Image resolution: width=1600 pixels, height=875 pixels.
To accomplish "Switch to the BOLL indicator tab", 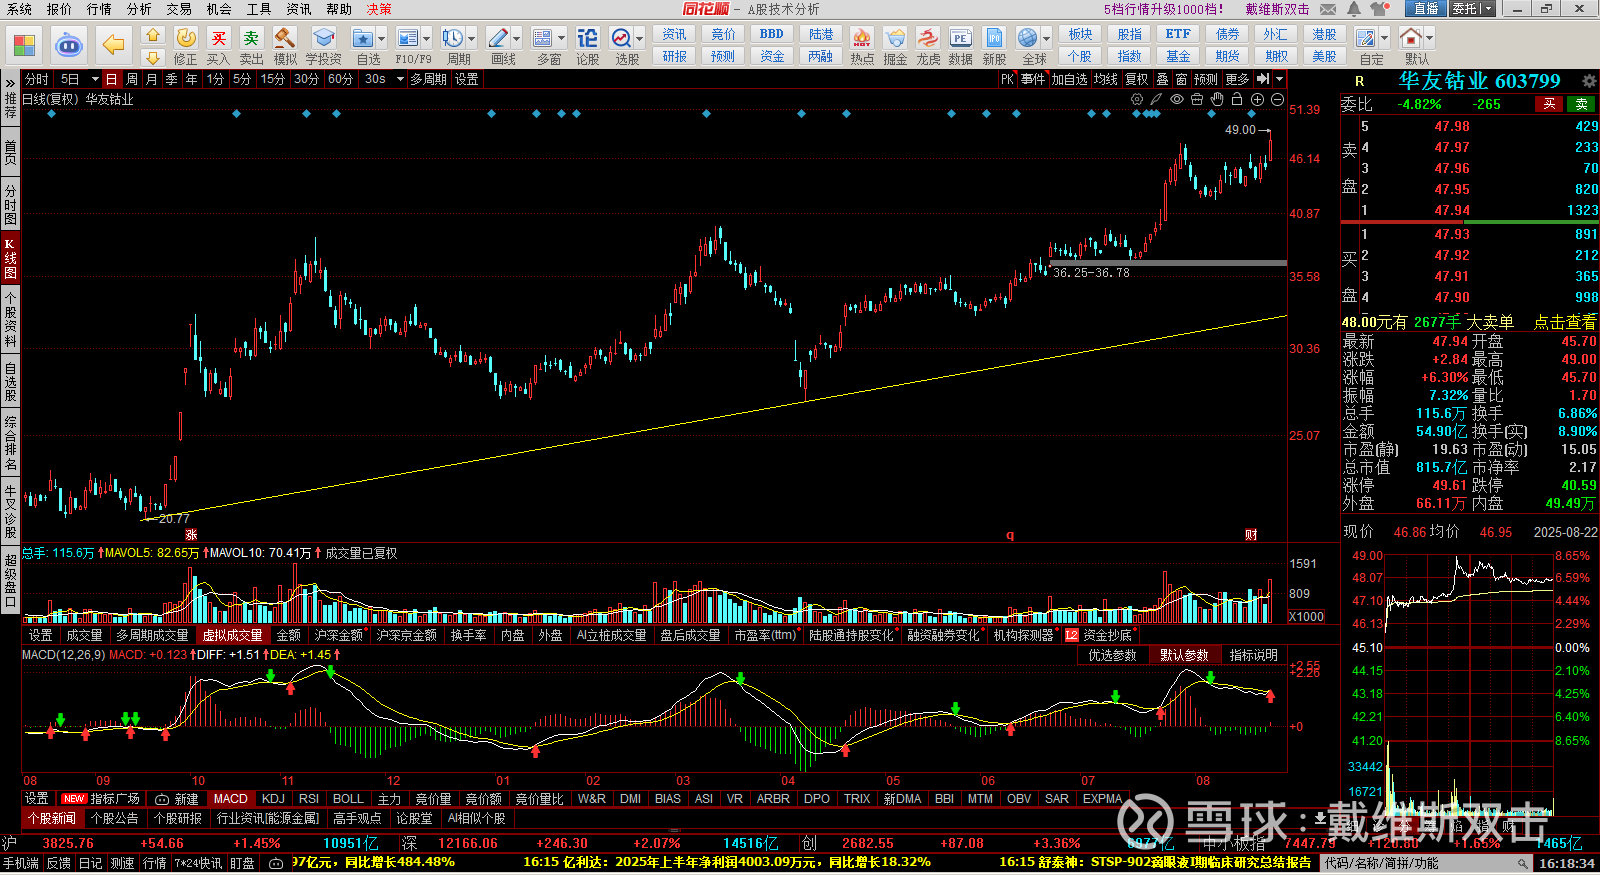I will tap(348, 799).
